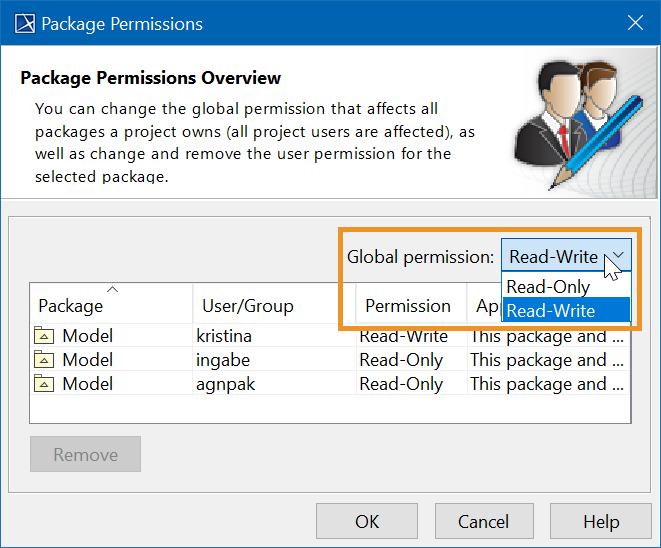
Task: Choose Read-Only from the permission list
Action: (548, 287)
